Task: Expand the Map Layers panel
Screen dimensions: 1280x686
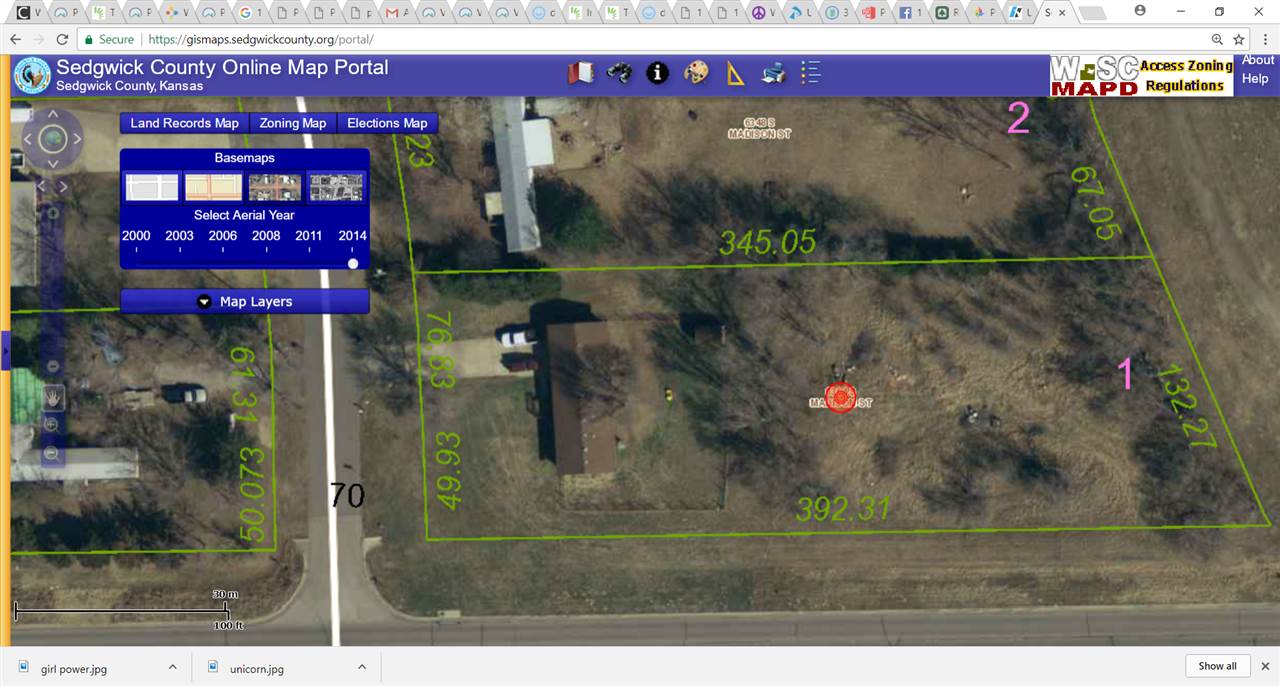Action: pos(245,301)
